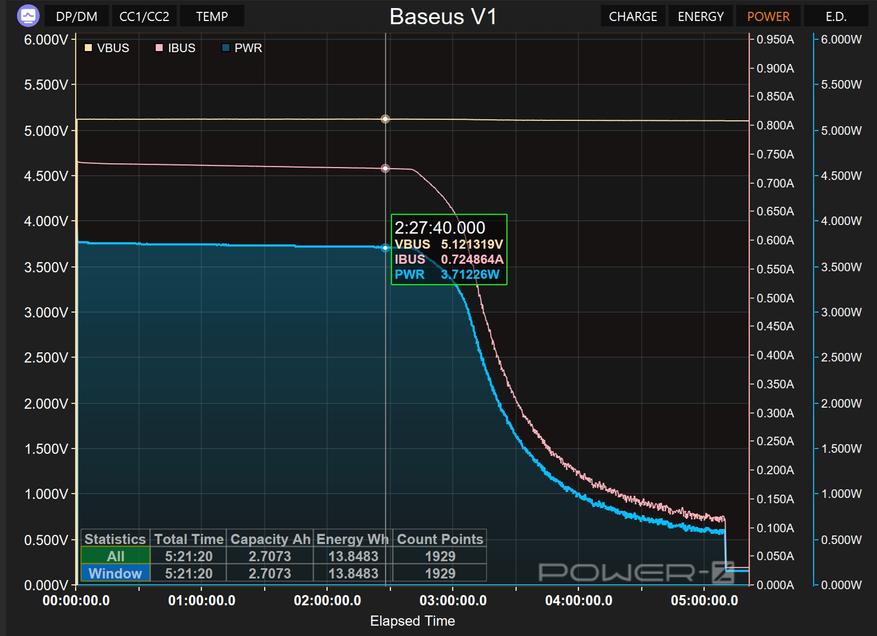Click the Elapsed Time axis label
877x636 pixels.
[412, 621]
